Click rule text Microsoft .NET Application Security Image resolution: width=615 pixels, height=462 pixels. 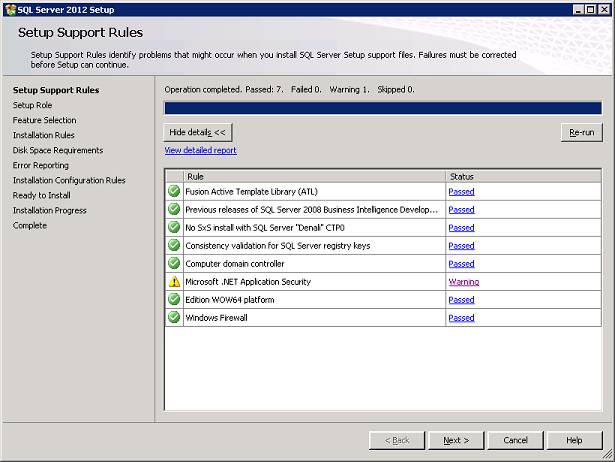tap(248, 282)
